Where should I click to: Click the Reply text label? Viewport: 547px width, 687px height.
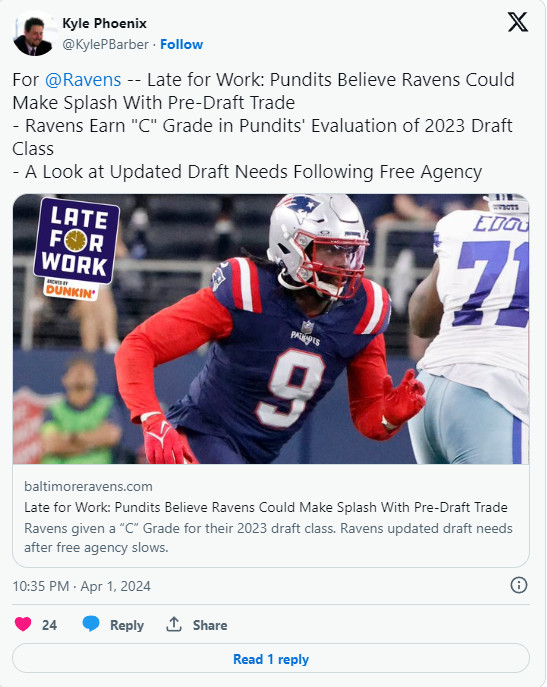click(127, 625)
